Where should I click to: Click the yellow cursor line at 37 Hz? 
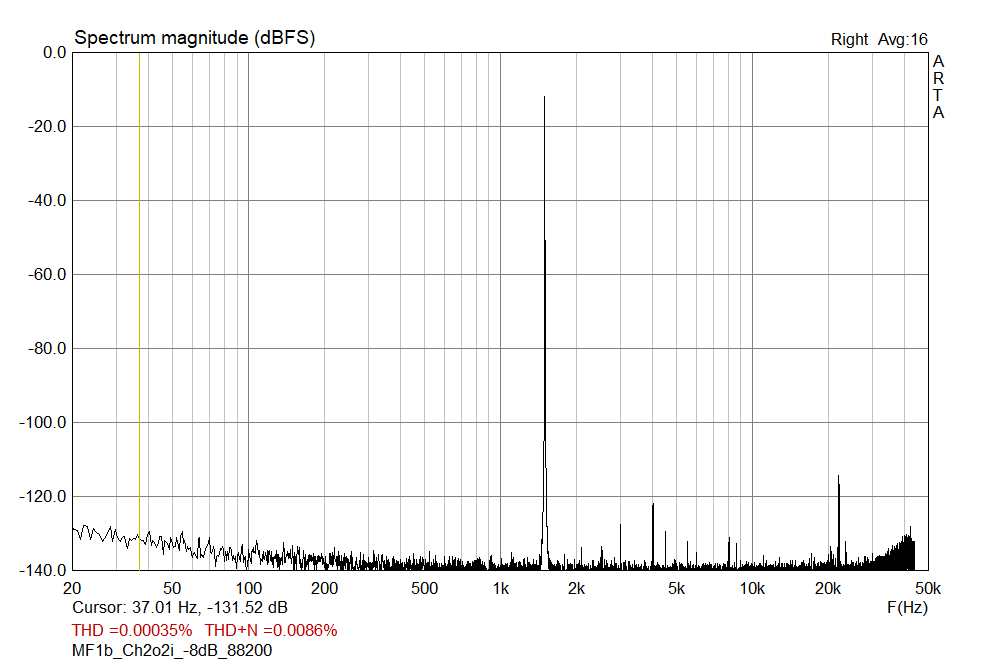pos(139,311)
